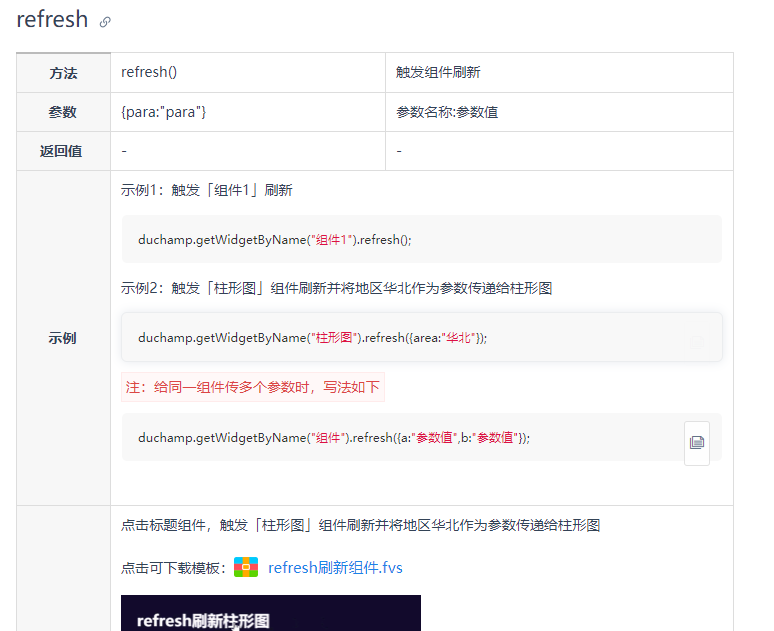The height and width of the screenshot is (631, 774).
Task: Click the 点击可下载模板 label
Action: 173,568
